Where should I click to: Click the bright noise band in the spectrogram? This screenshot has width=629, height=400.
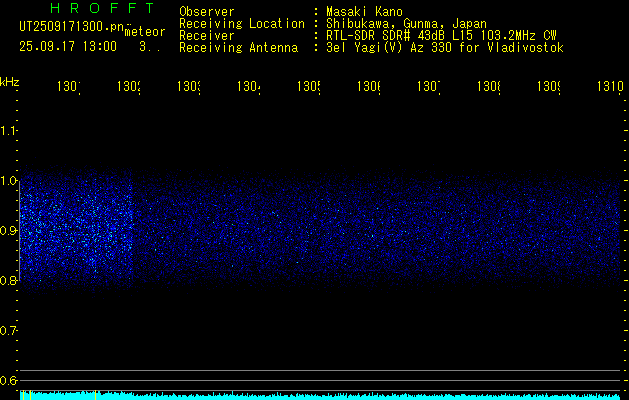pyautogui.click(x=75, y=230)
